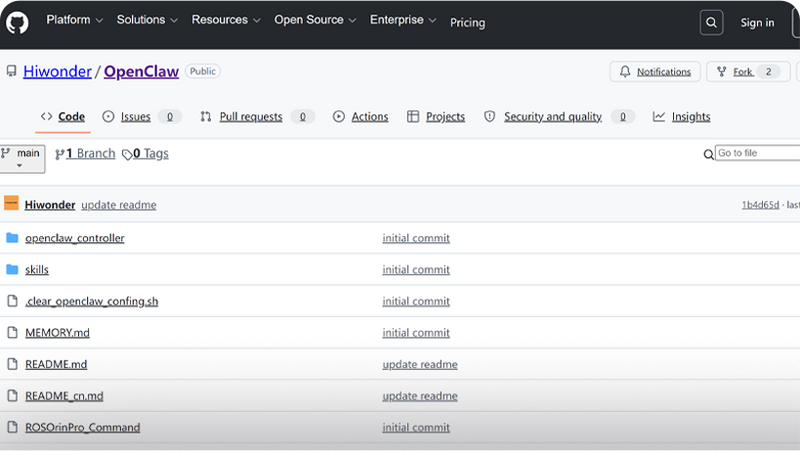Click the Projects table icon
Image resolution: width=800 pixels, height=451 pixels.
[413, 116]
